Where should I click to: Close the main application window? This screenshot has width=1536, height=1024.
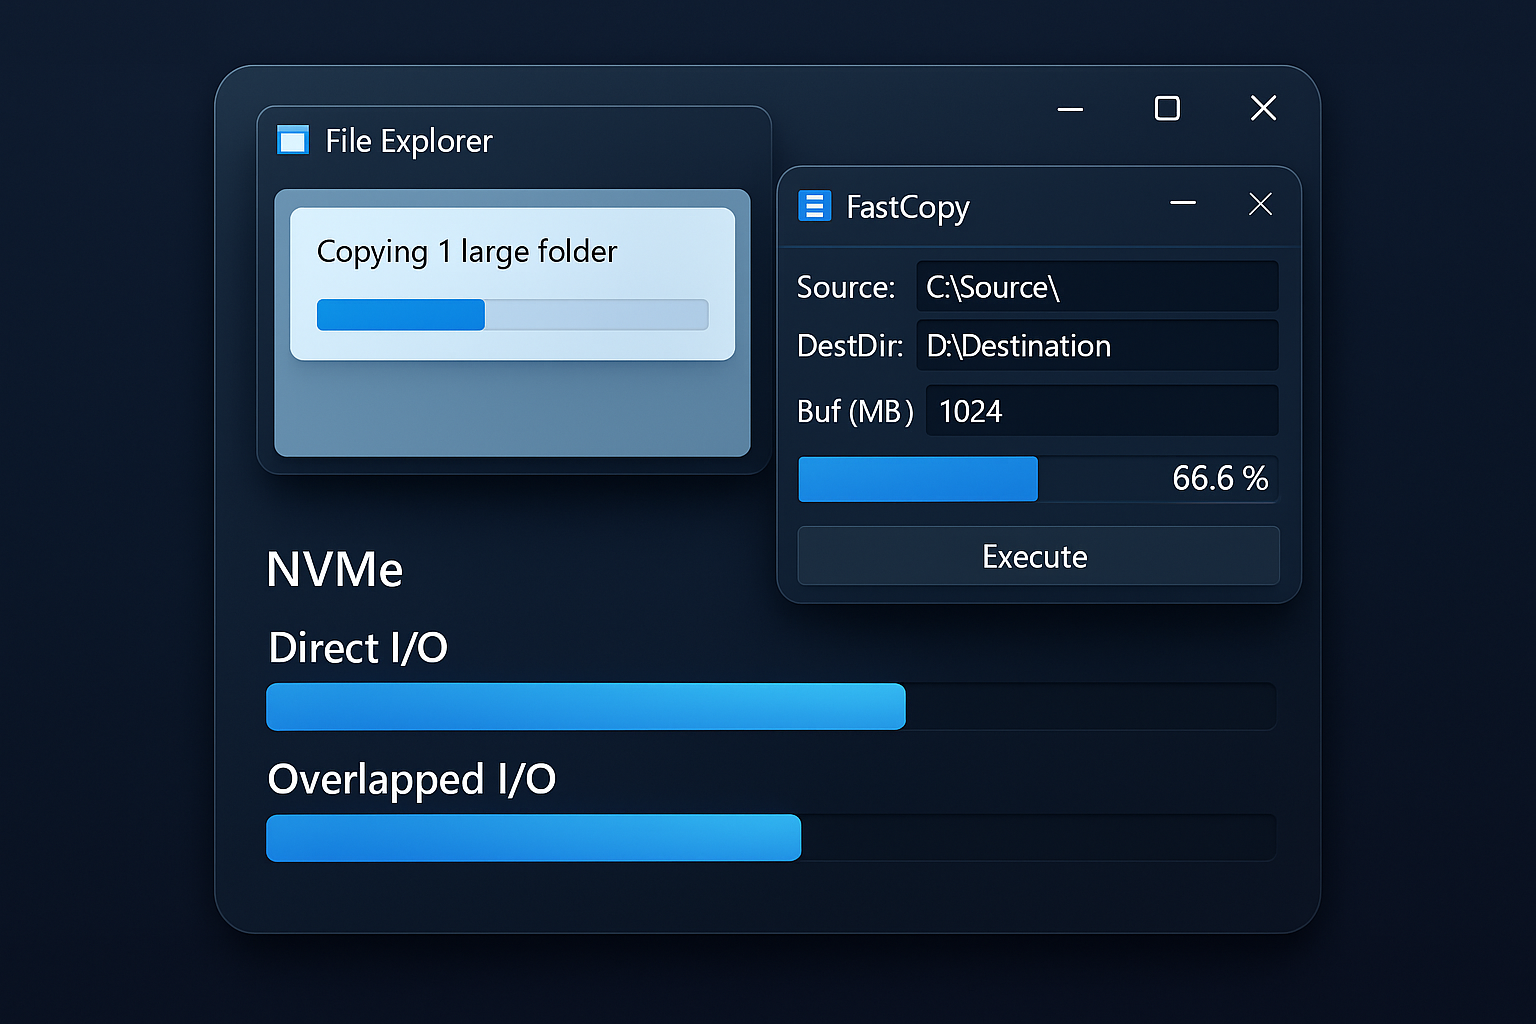(x=1263, y=108)
